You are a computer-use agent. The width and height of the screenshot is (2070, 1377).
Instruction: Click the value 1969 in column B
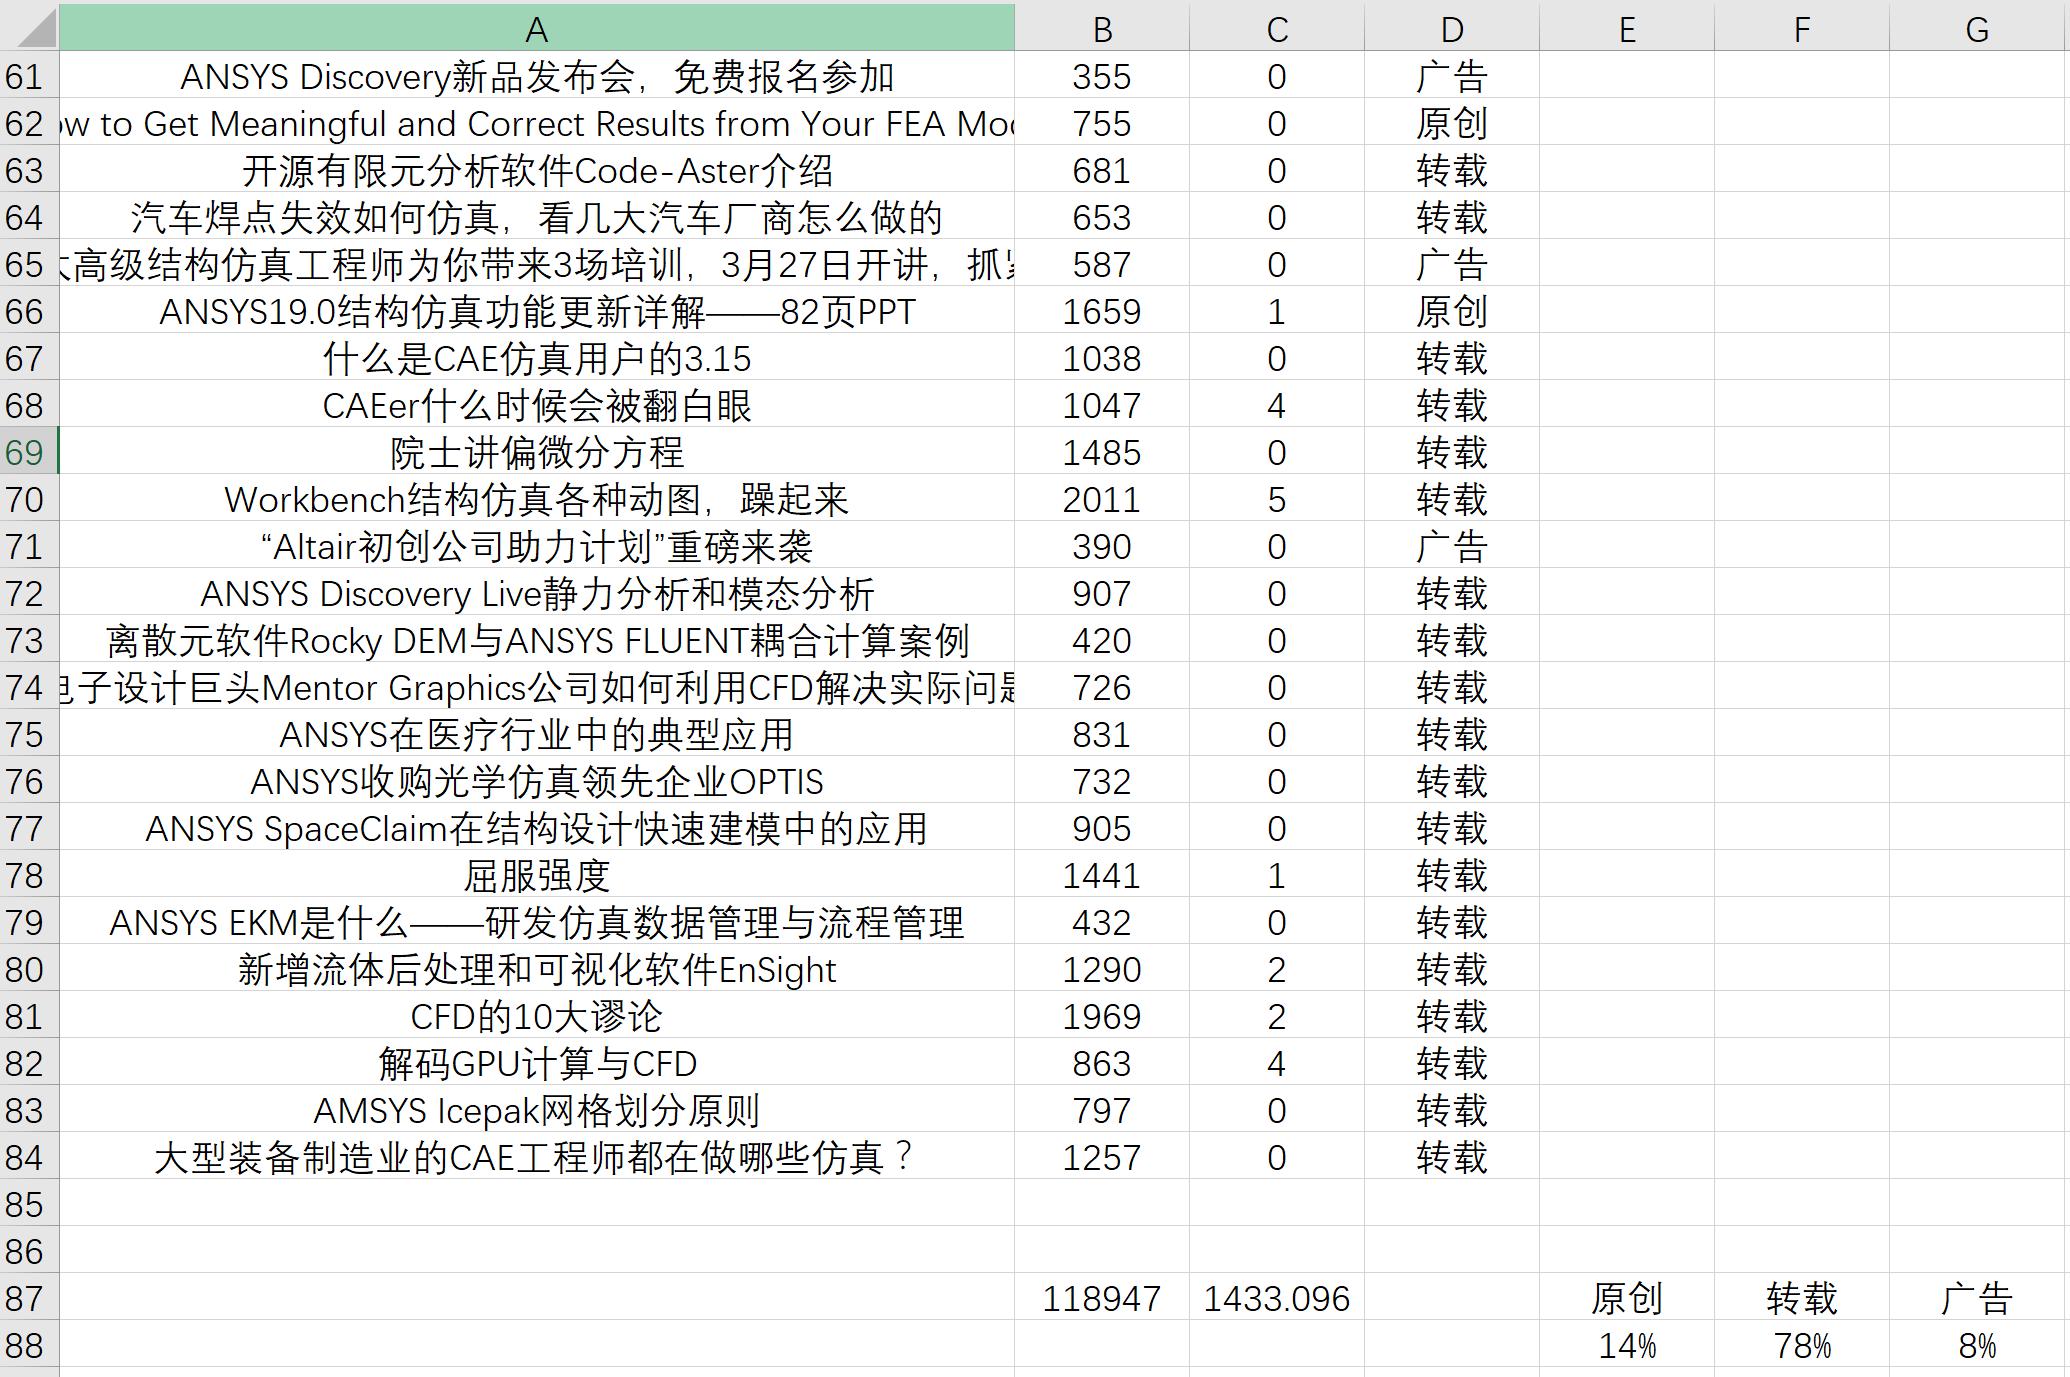(x=1102, y=1017)
